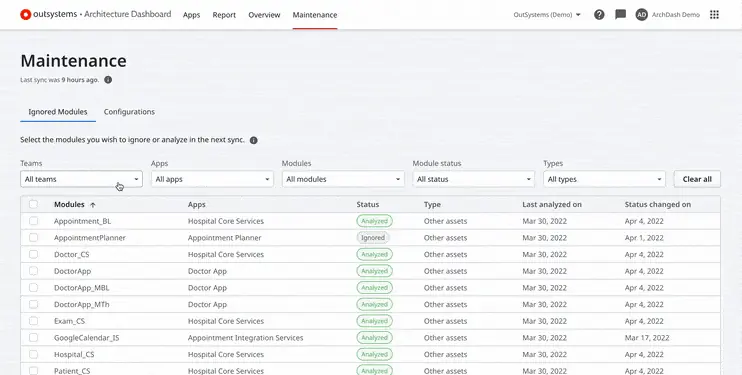Click the Clear all button
The height and width of the screenshot is (375, 742).
[697, 179]
